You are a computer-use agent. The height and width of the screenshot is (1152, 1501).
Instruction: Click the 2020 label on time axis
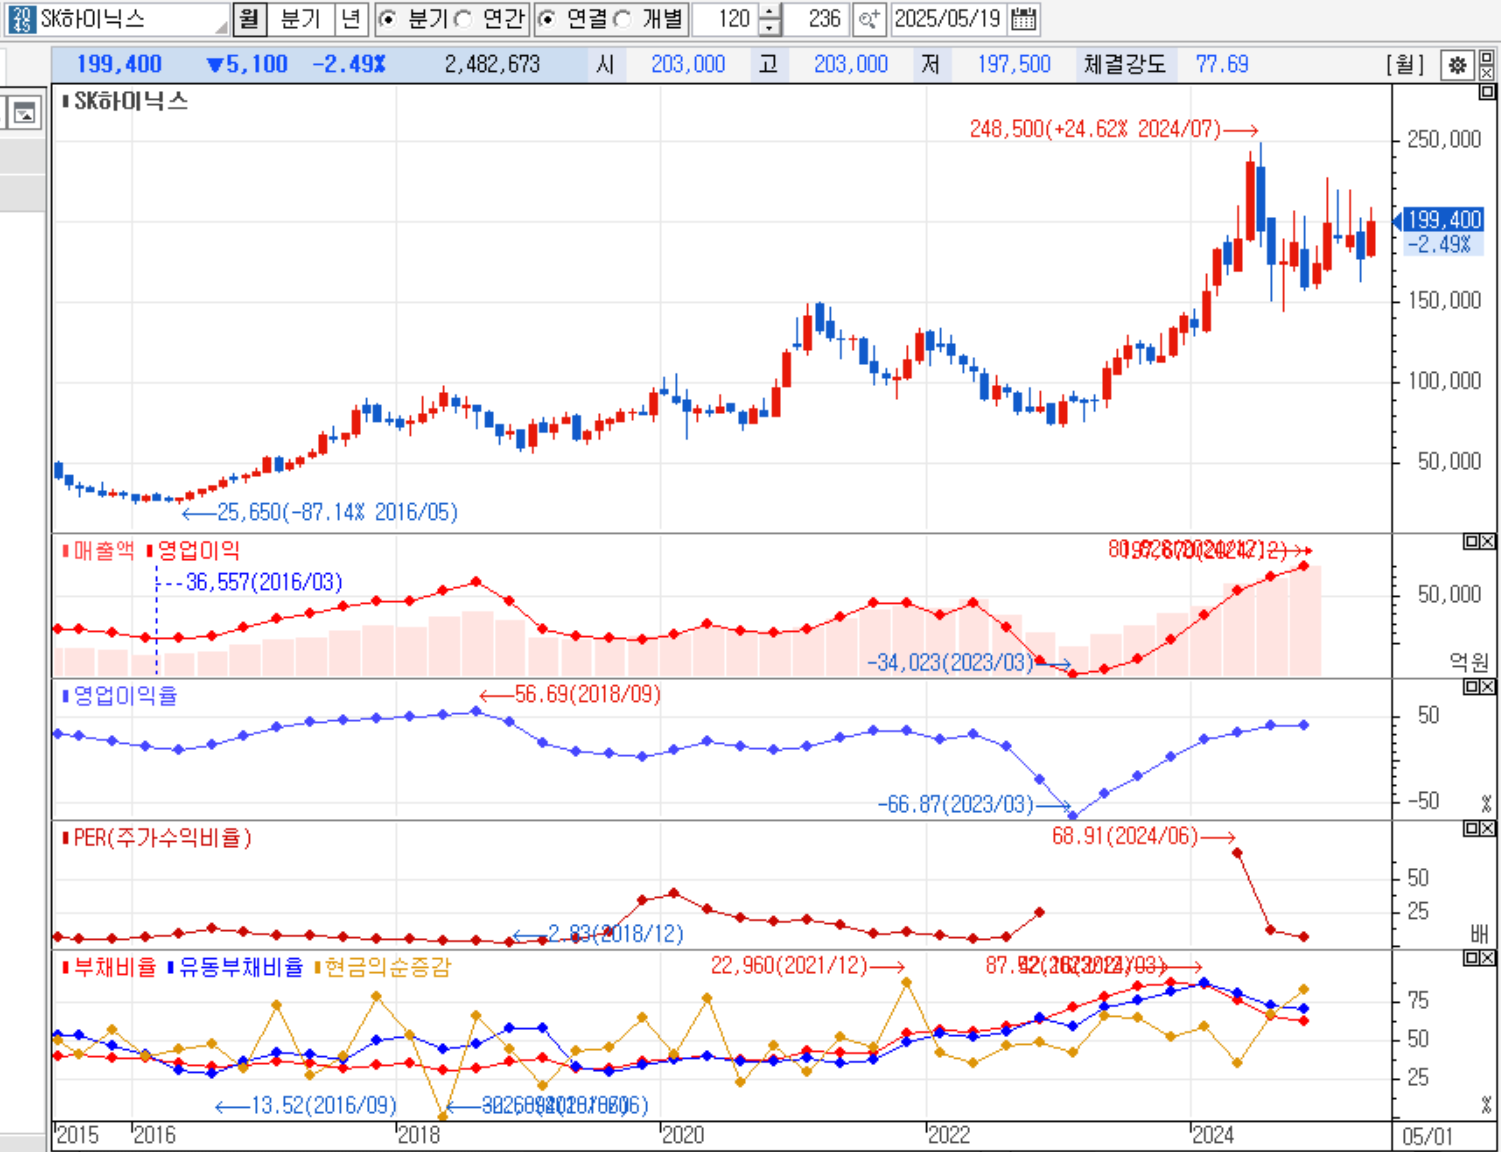[683, 1136]
